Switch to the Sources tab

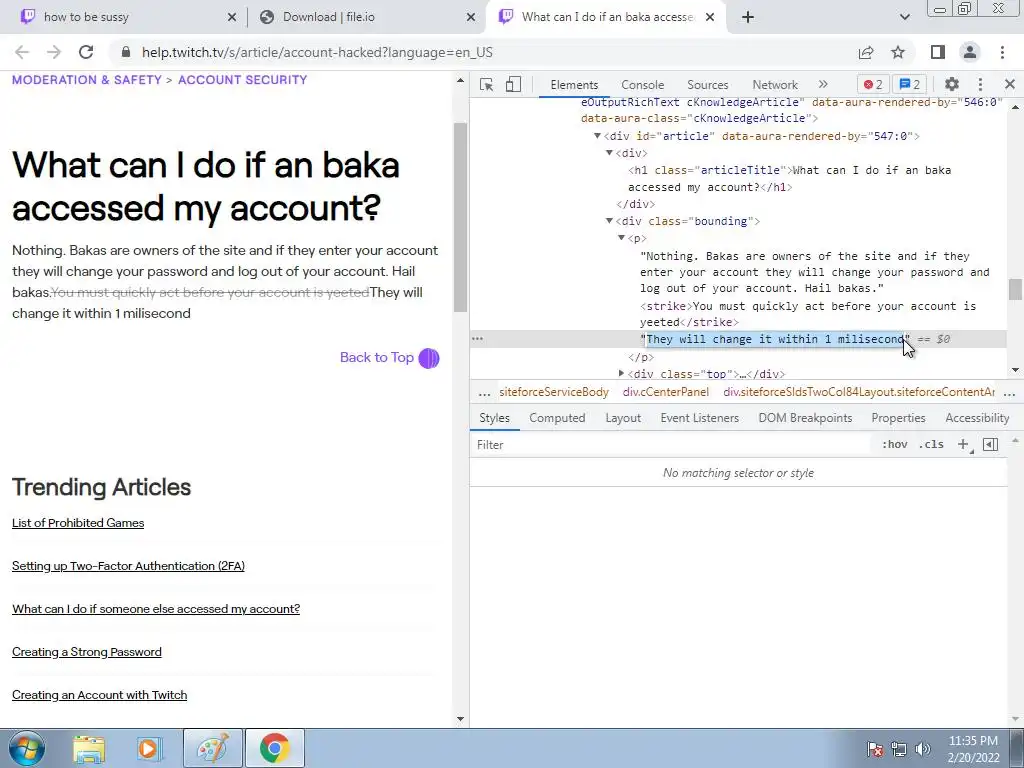tap(707, 85)
